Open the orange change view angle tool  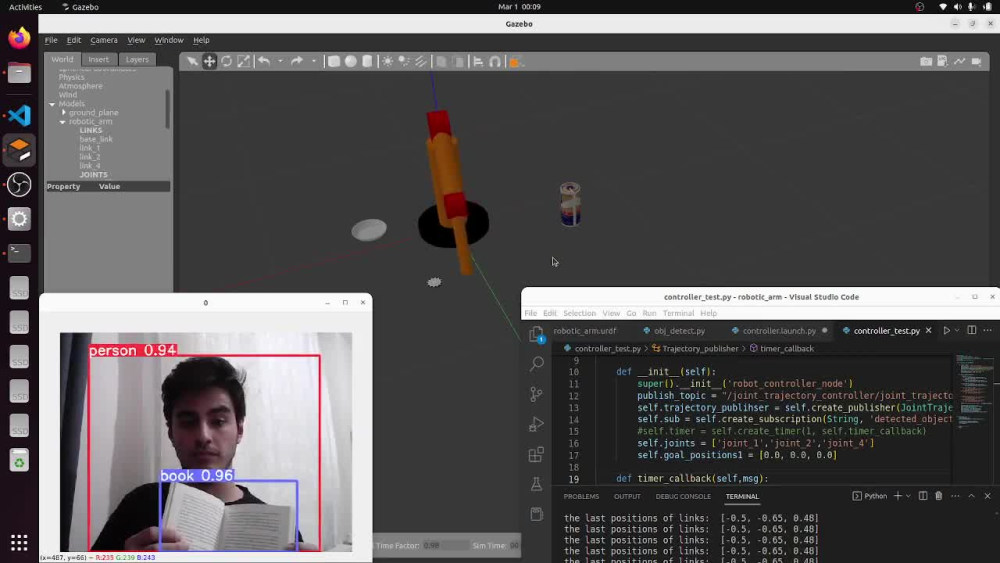[x=515, y=61]
